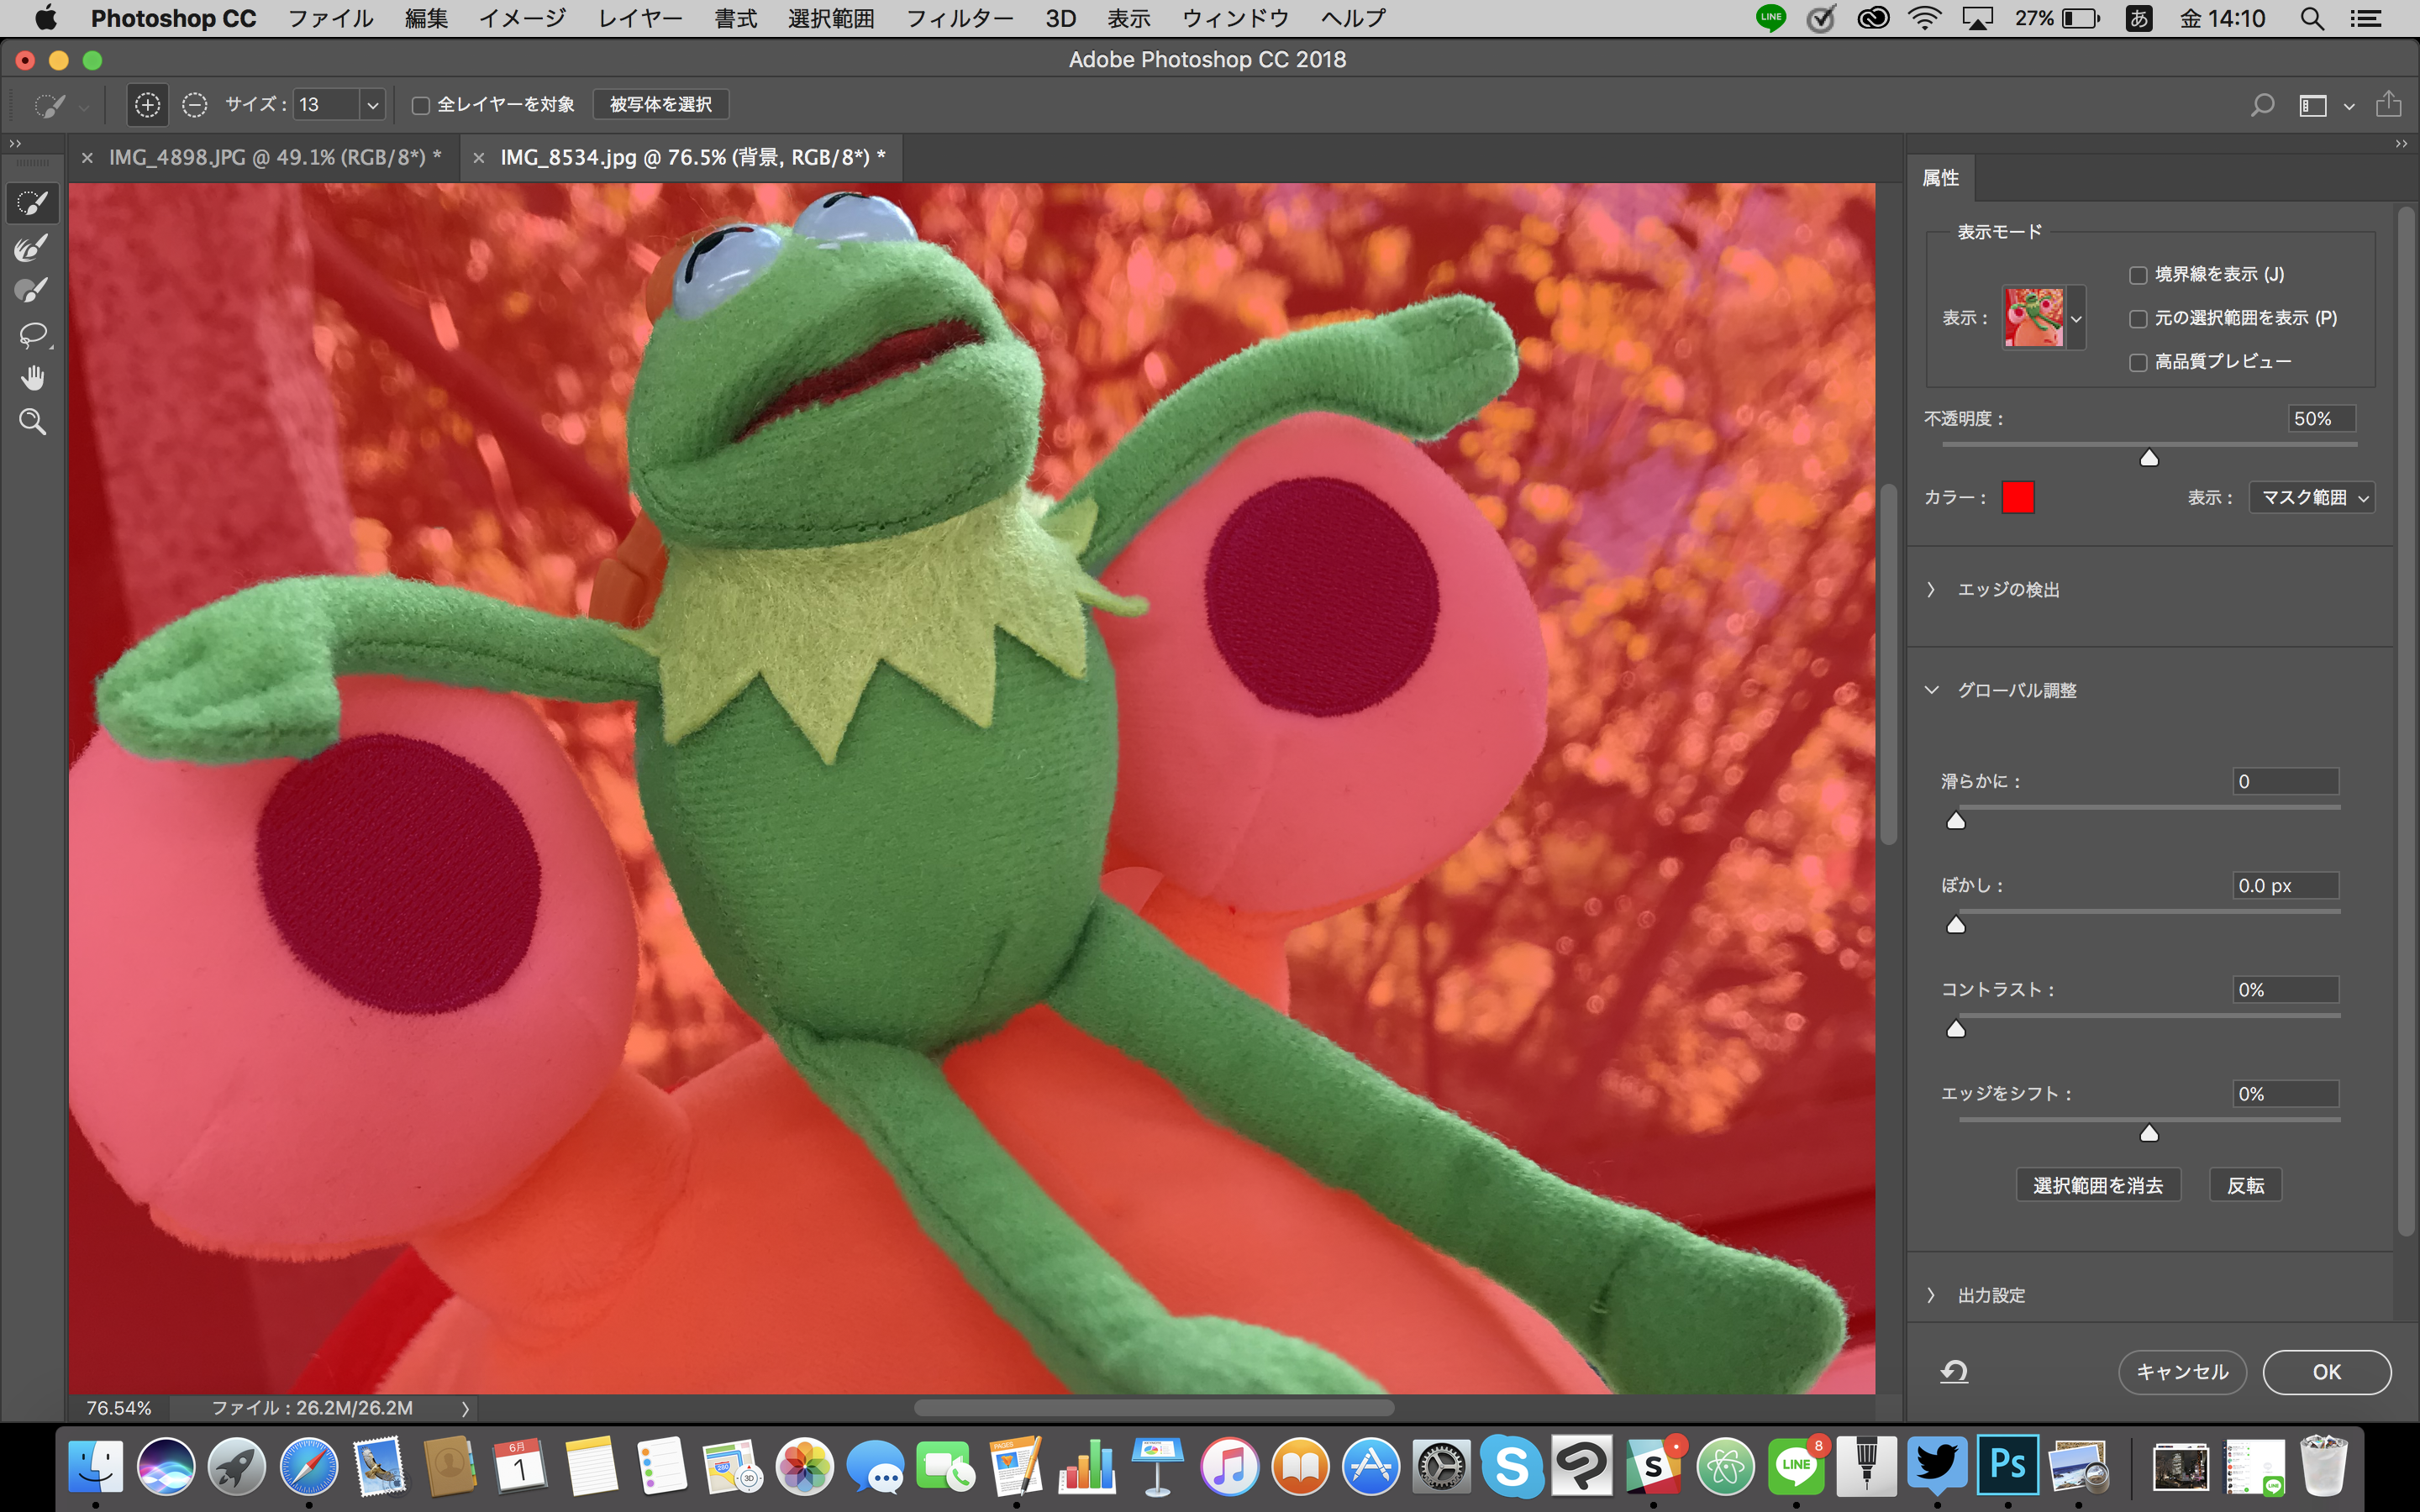The height and width of the screenshot is (1512, 2420).
Task: Click the 被写体を選択 button
Action: [661, 104]
